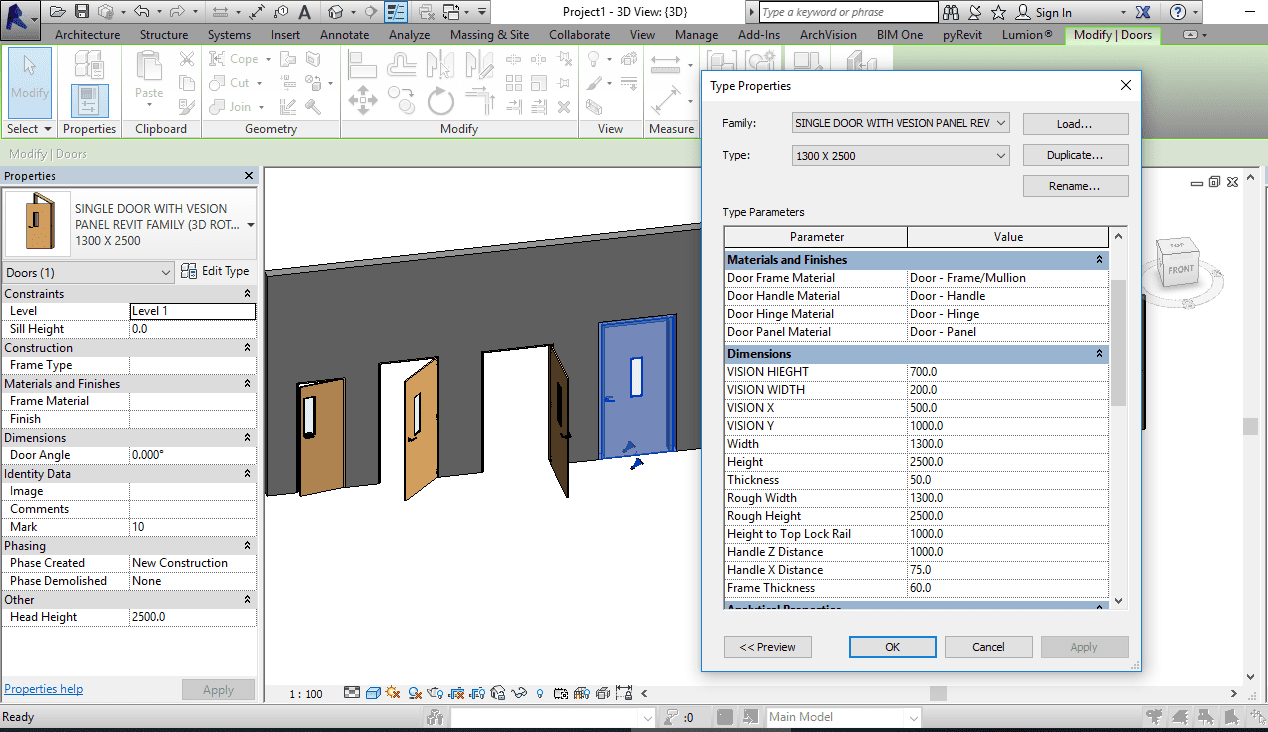The width and height of the screenshot is (1268, 732).
Task: Toggle Reveal Hidden Elements light bulb
Action: 540,692
